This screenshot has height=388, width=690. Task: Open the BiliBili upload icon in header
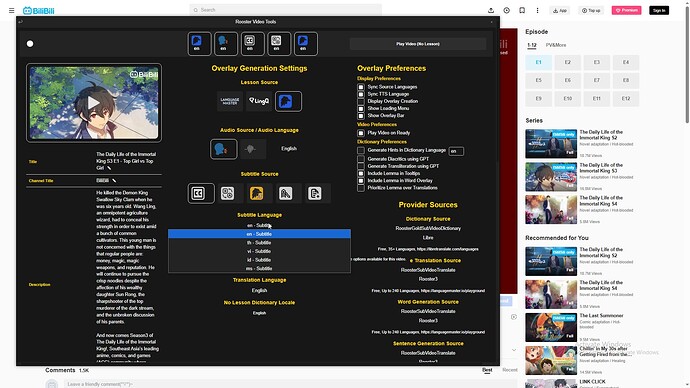point(491,10)
